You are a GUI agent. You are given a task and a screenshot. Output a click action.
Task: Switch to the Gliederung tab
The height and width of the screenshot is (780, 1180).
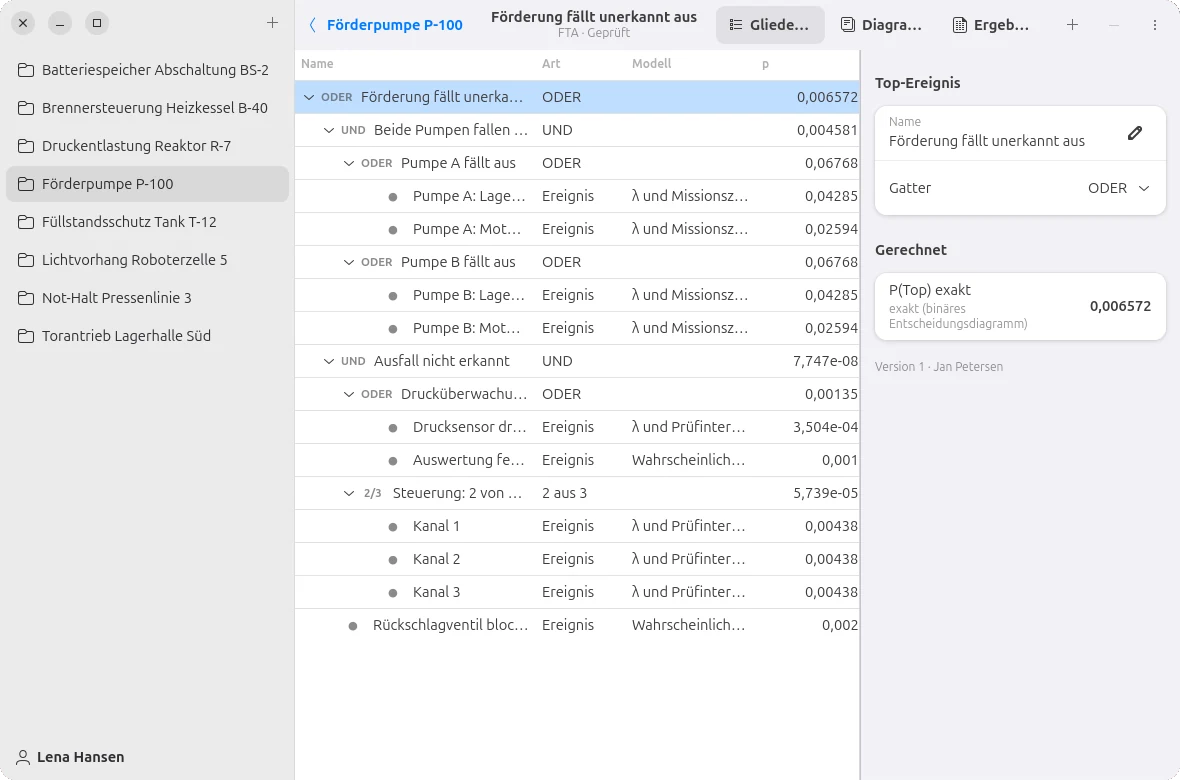tap(770, 25)
